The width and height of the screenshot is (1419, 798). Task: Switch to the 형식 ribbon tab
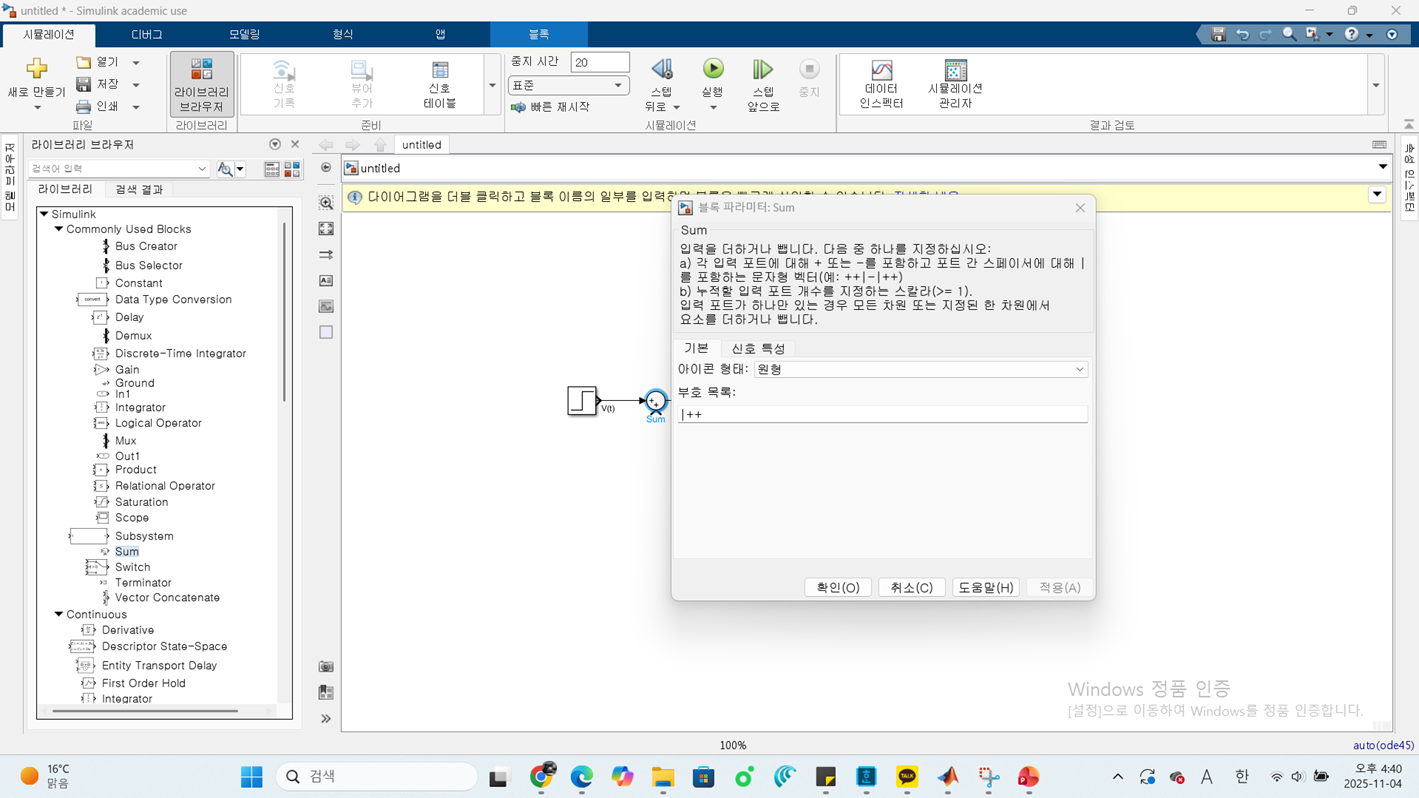point(343,34)
